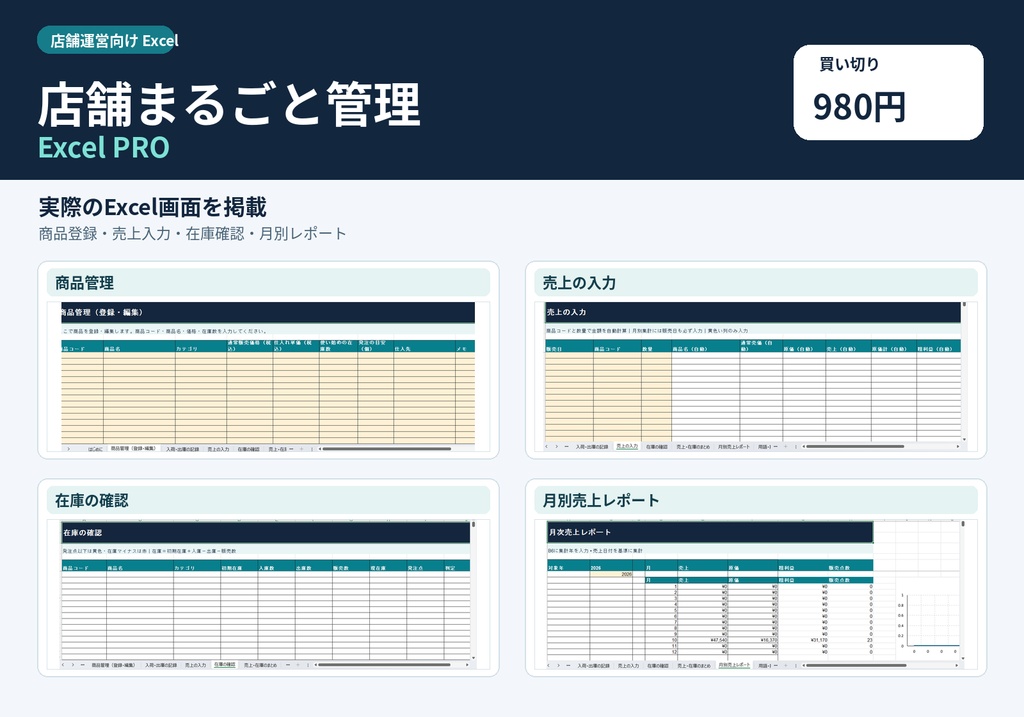Click previous-sheet arrow in 在庫の確認 screenshot

coord(63,665)
